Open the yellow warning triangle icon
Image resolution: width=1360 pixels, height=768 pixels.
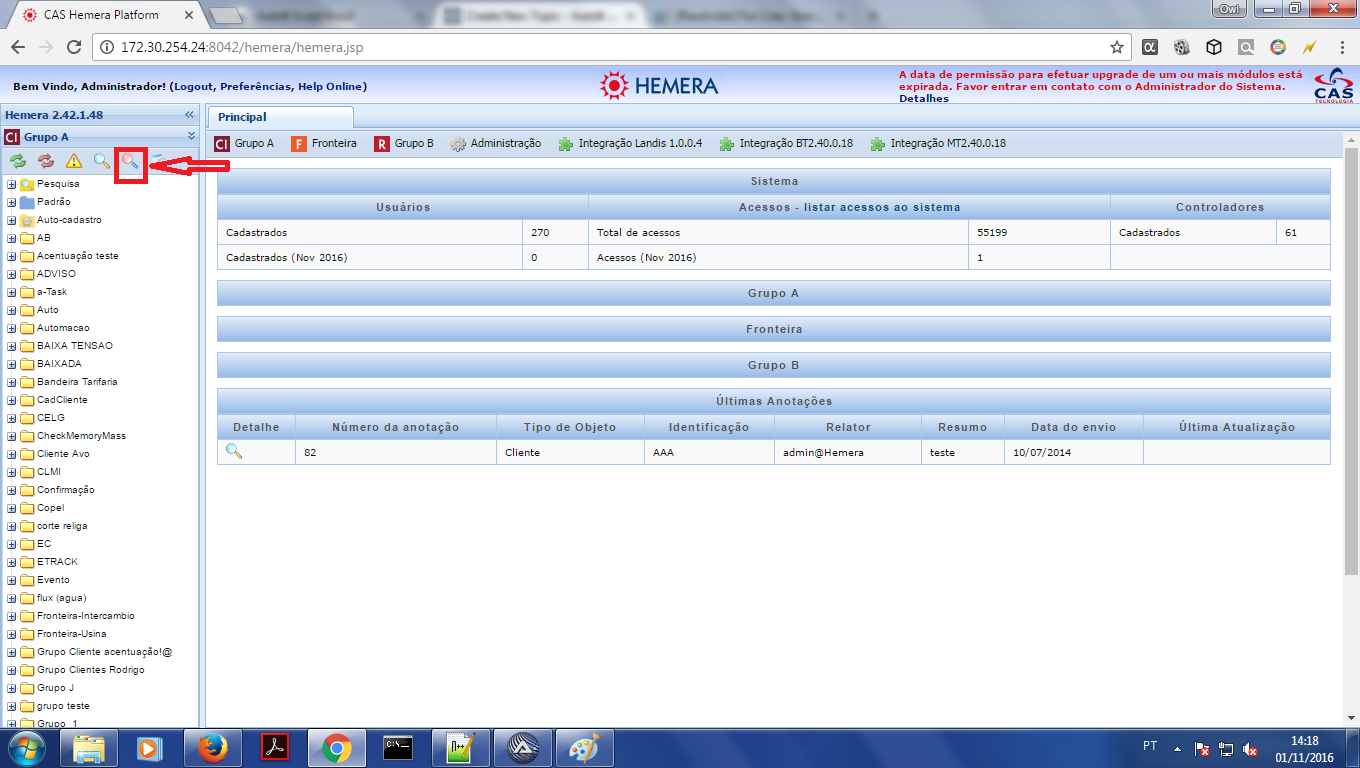tap(74, 160)
